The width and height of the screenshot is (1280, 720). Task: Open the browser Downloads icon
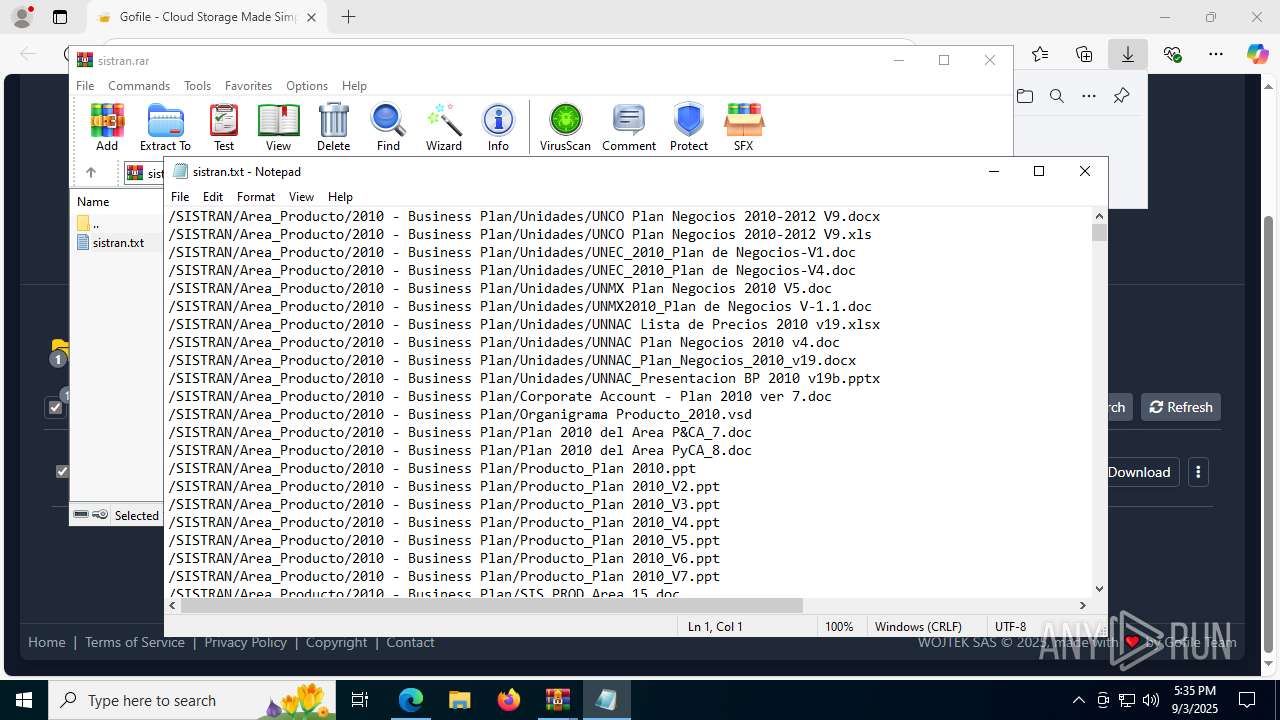(x=1128, y=54)
